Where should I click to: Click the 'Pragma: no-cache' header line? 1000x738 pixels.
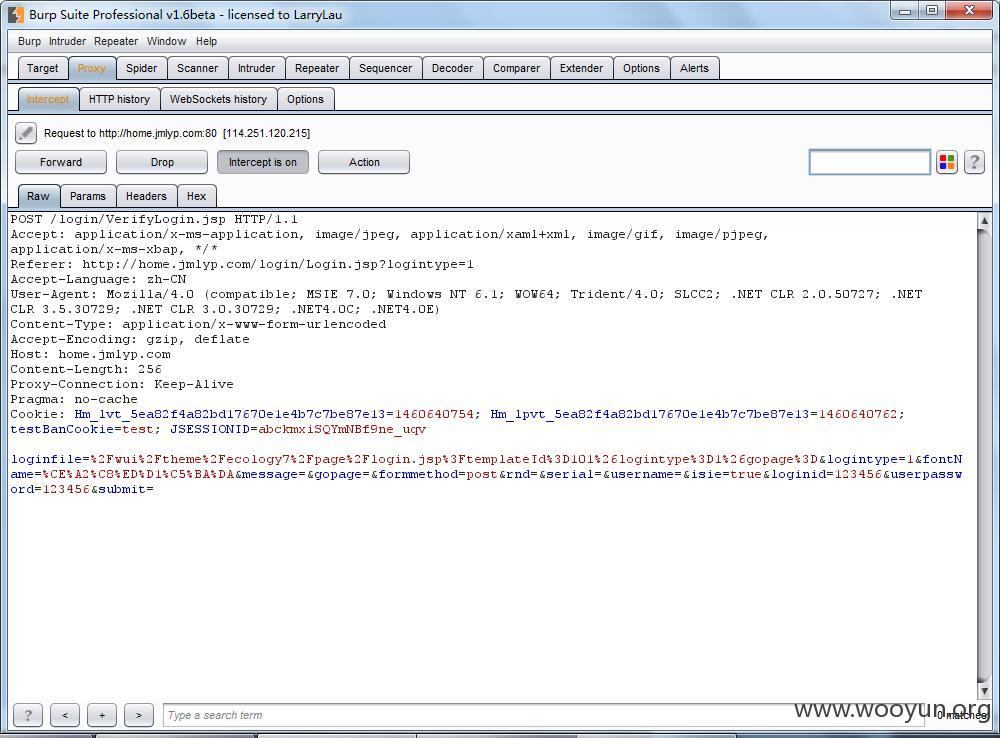[74, 399]
